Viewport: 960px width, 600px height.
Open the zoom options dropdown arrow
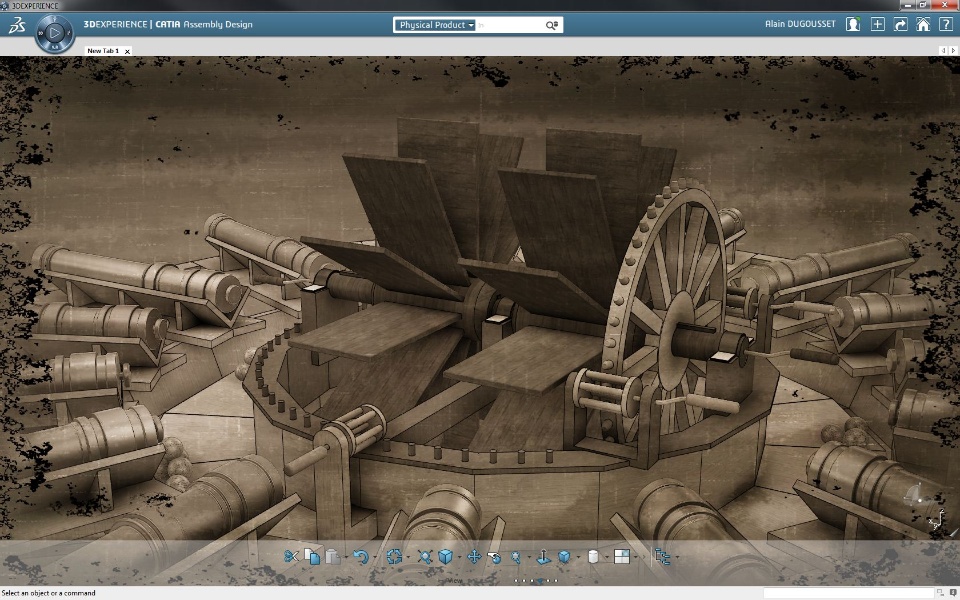[530, 557]
